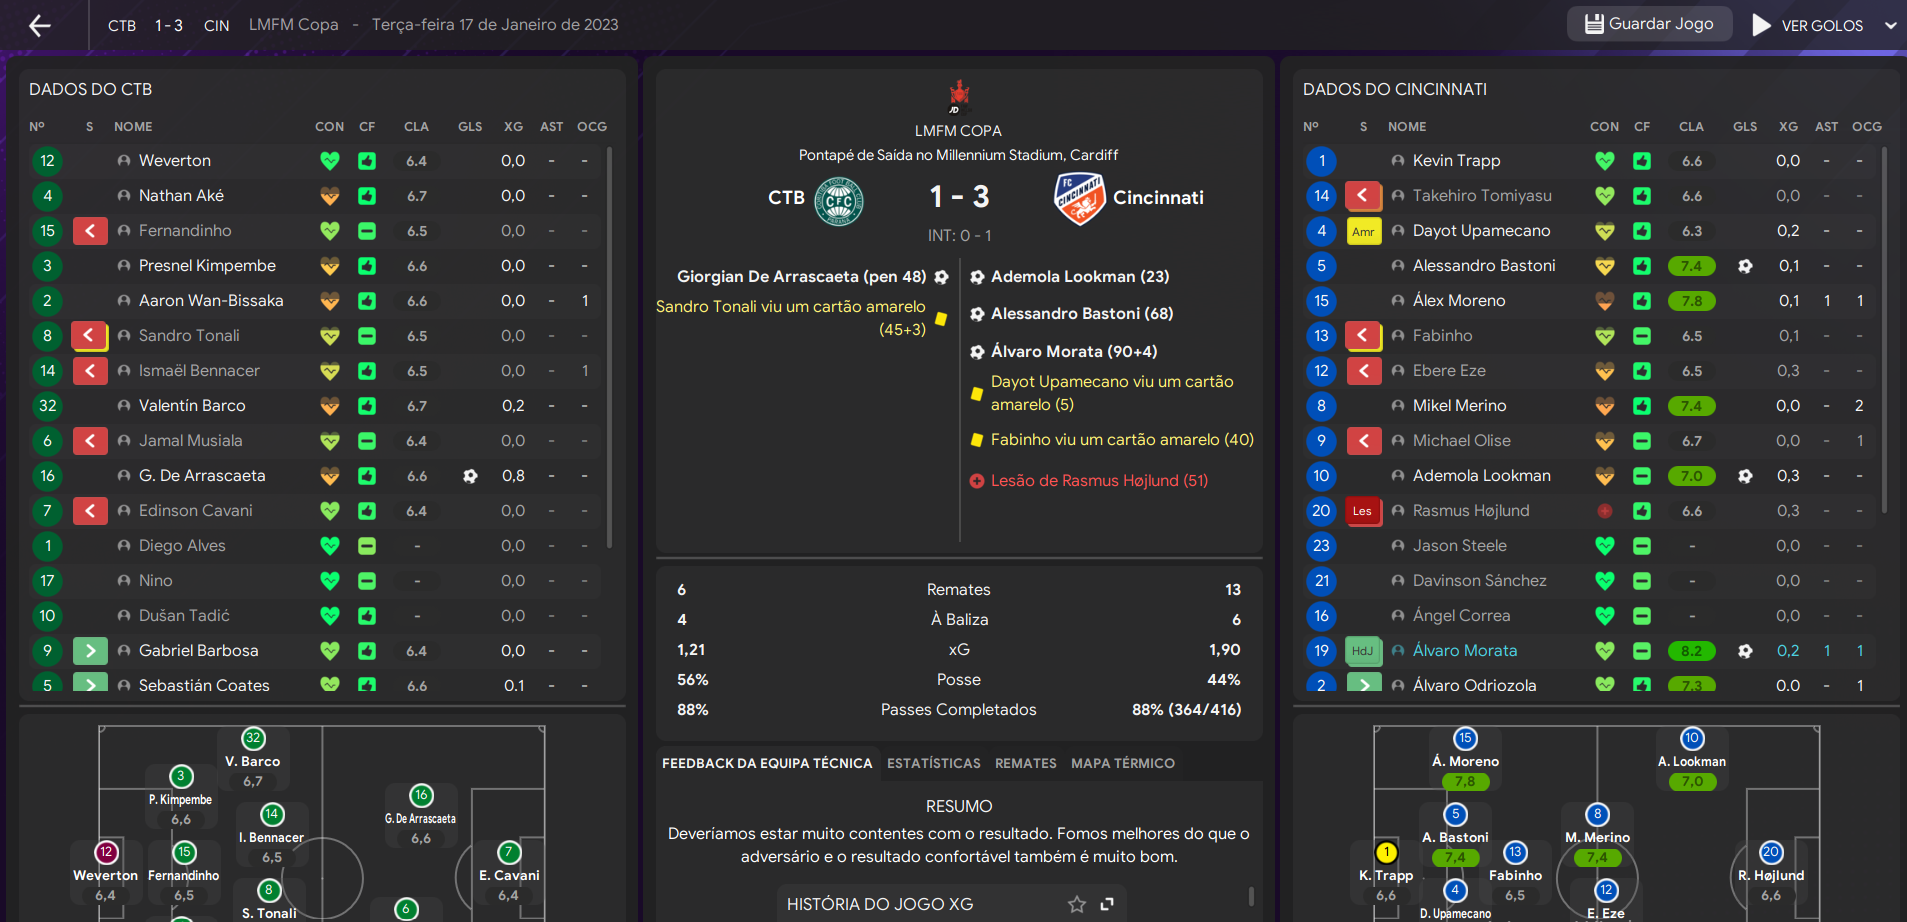Click the CTB club crest
Image resolution: width=1907 pixels, height=922 pixels.
click(839, 200)
